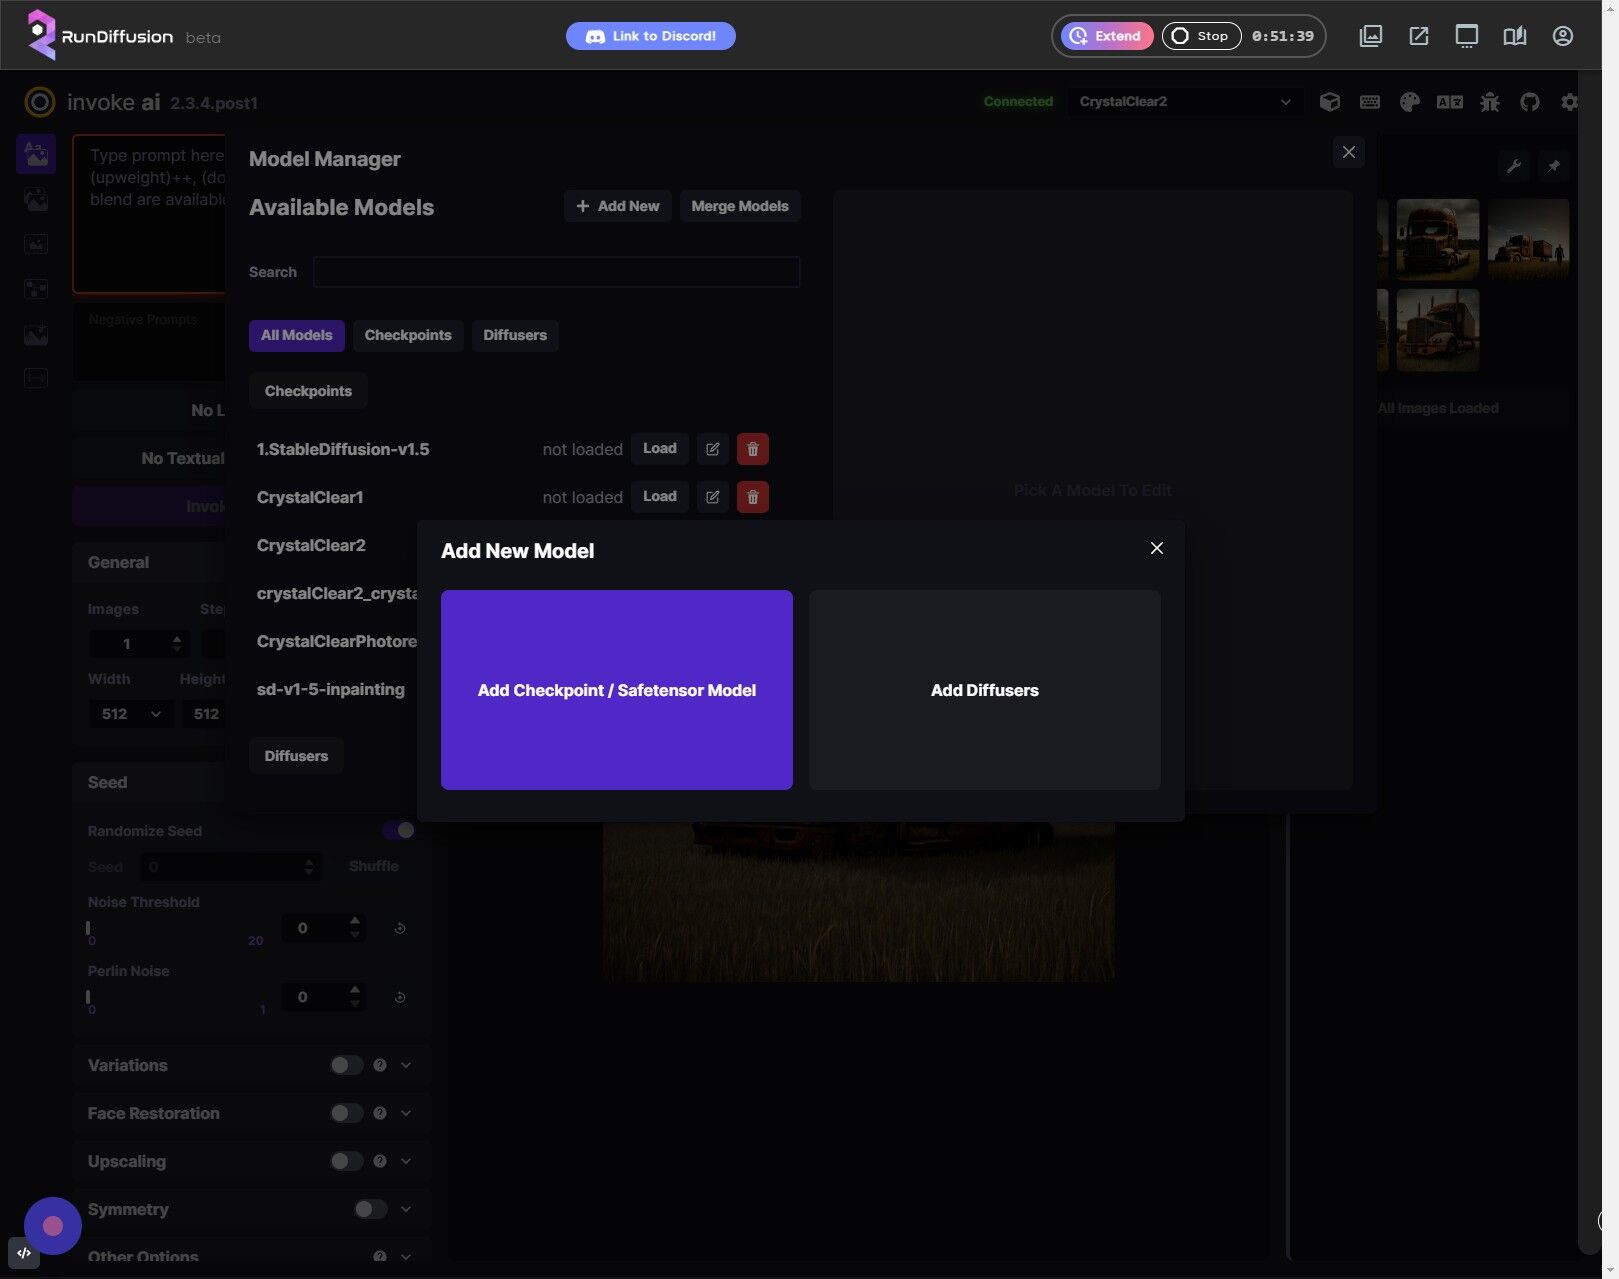Click the model Search input field
The image size is (1619, 1279).
click(556, 272)
